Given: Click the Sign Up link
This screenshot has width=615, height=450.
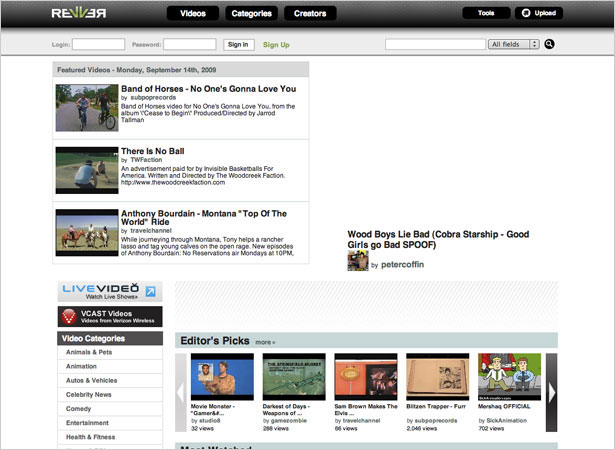Looking at the screenshot, I should tap(276, 45).
